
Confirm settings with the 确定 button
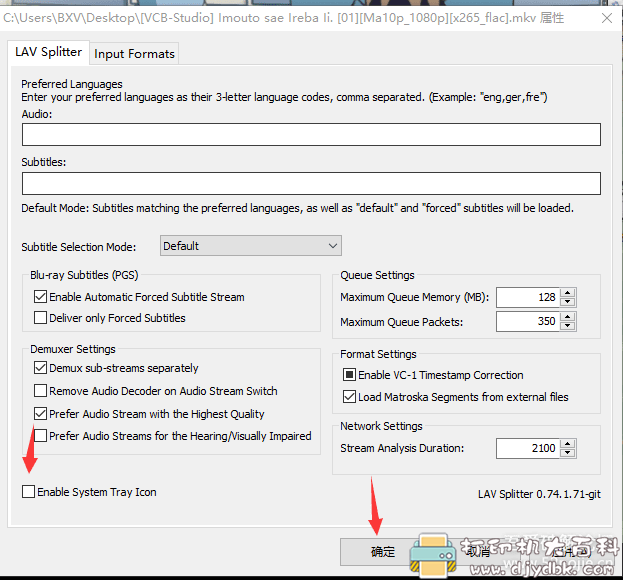pos(383,551)
